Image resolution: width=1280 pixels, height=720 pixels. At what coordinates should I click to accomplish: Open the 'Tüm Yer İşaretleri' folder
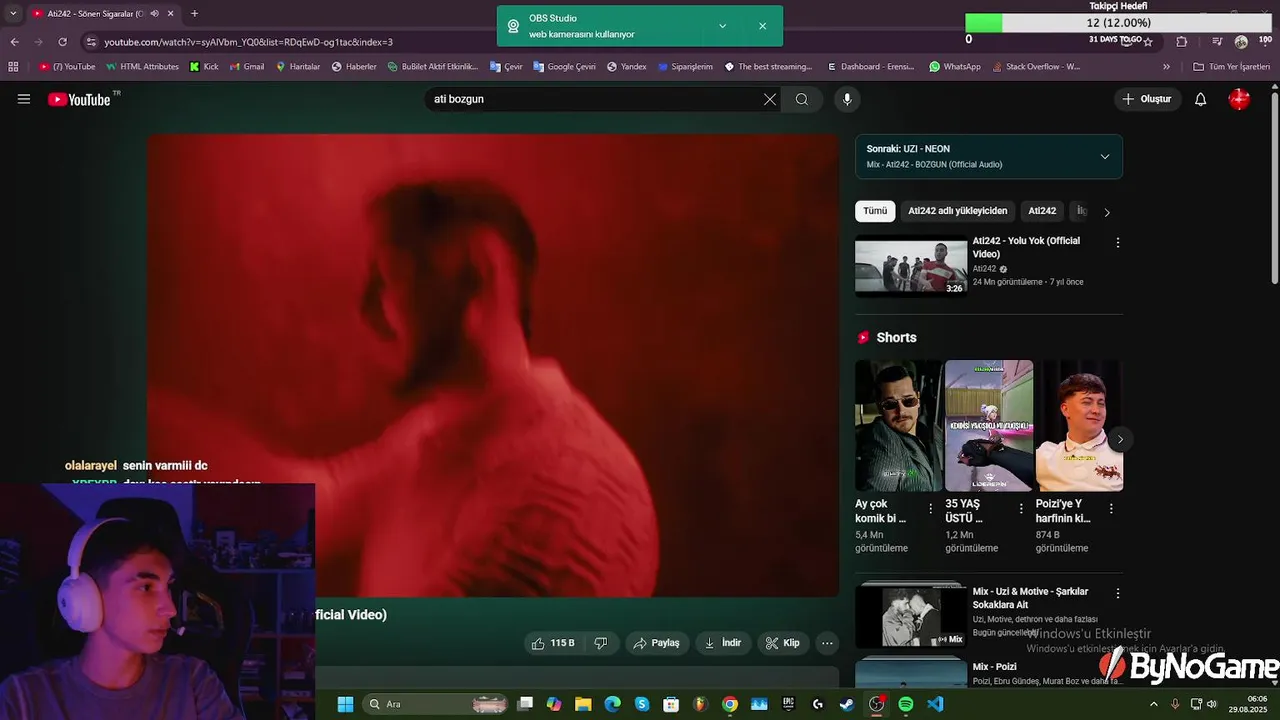1231,67
